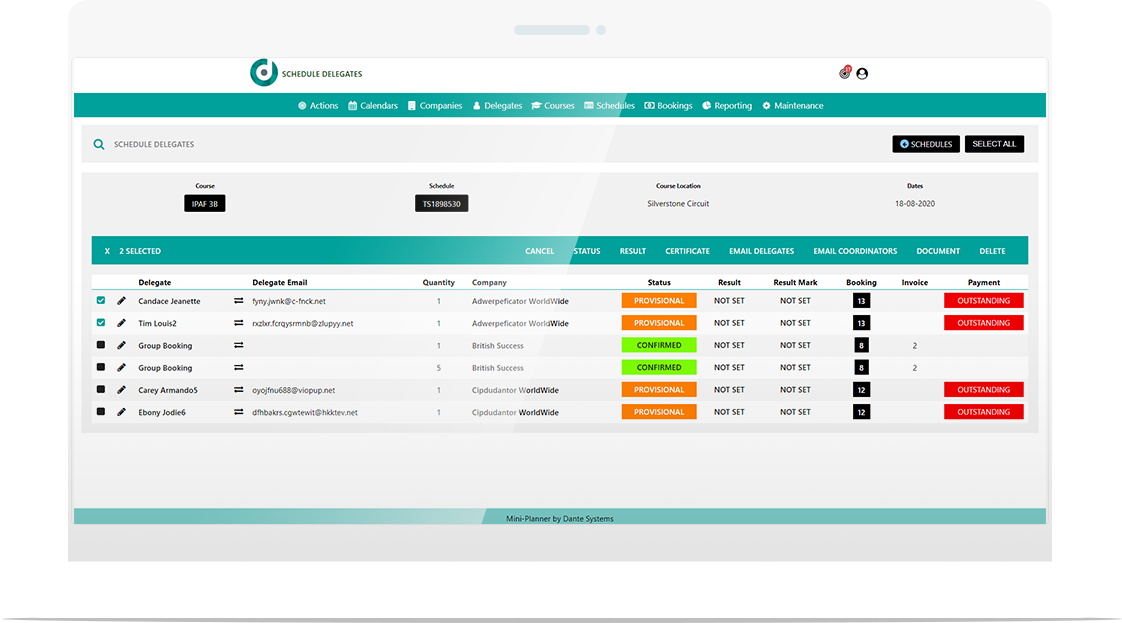Go to the Companies menu item
This screenshot has width=1122, height=623.
pyautogui.click(x=435, y=105)
